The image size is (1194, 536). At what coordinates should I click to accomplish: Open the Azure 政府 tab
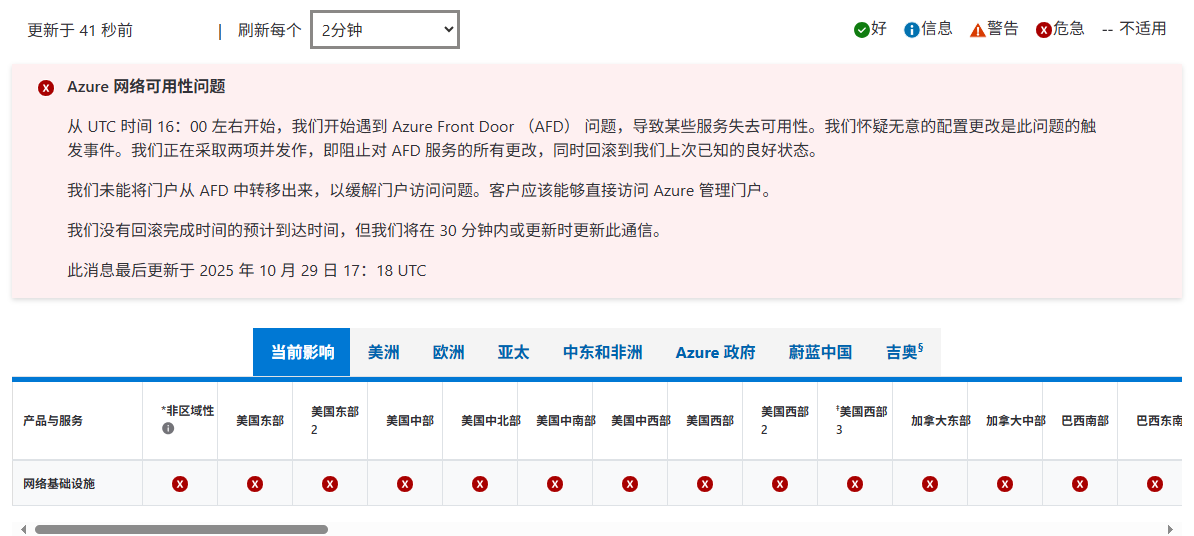click(x=715, y=352)
